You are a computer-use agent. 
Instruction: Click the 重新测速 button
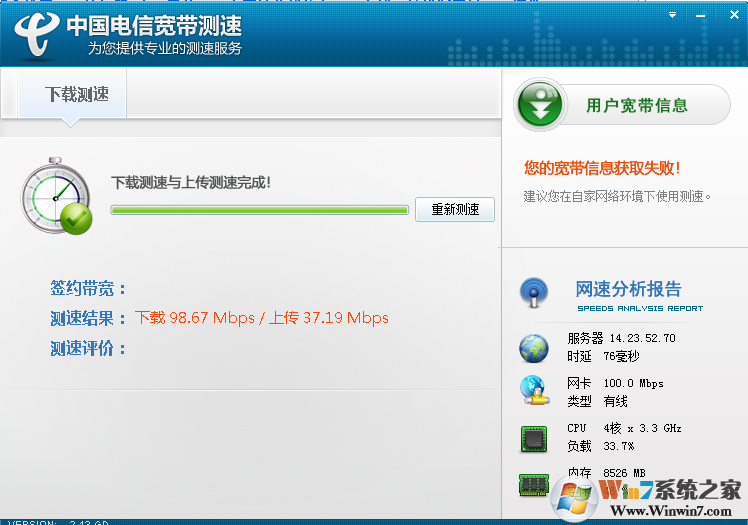point(455,209)
